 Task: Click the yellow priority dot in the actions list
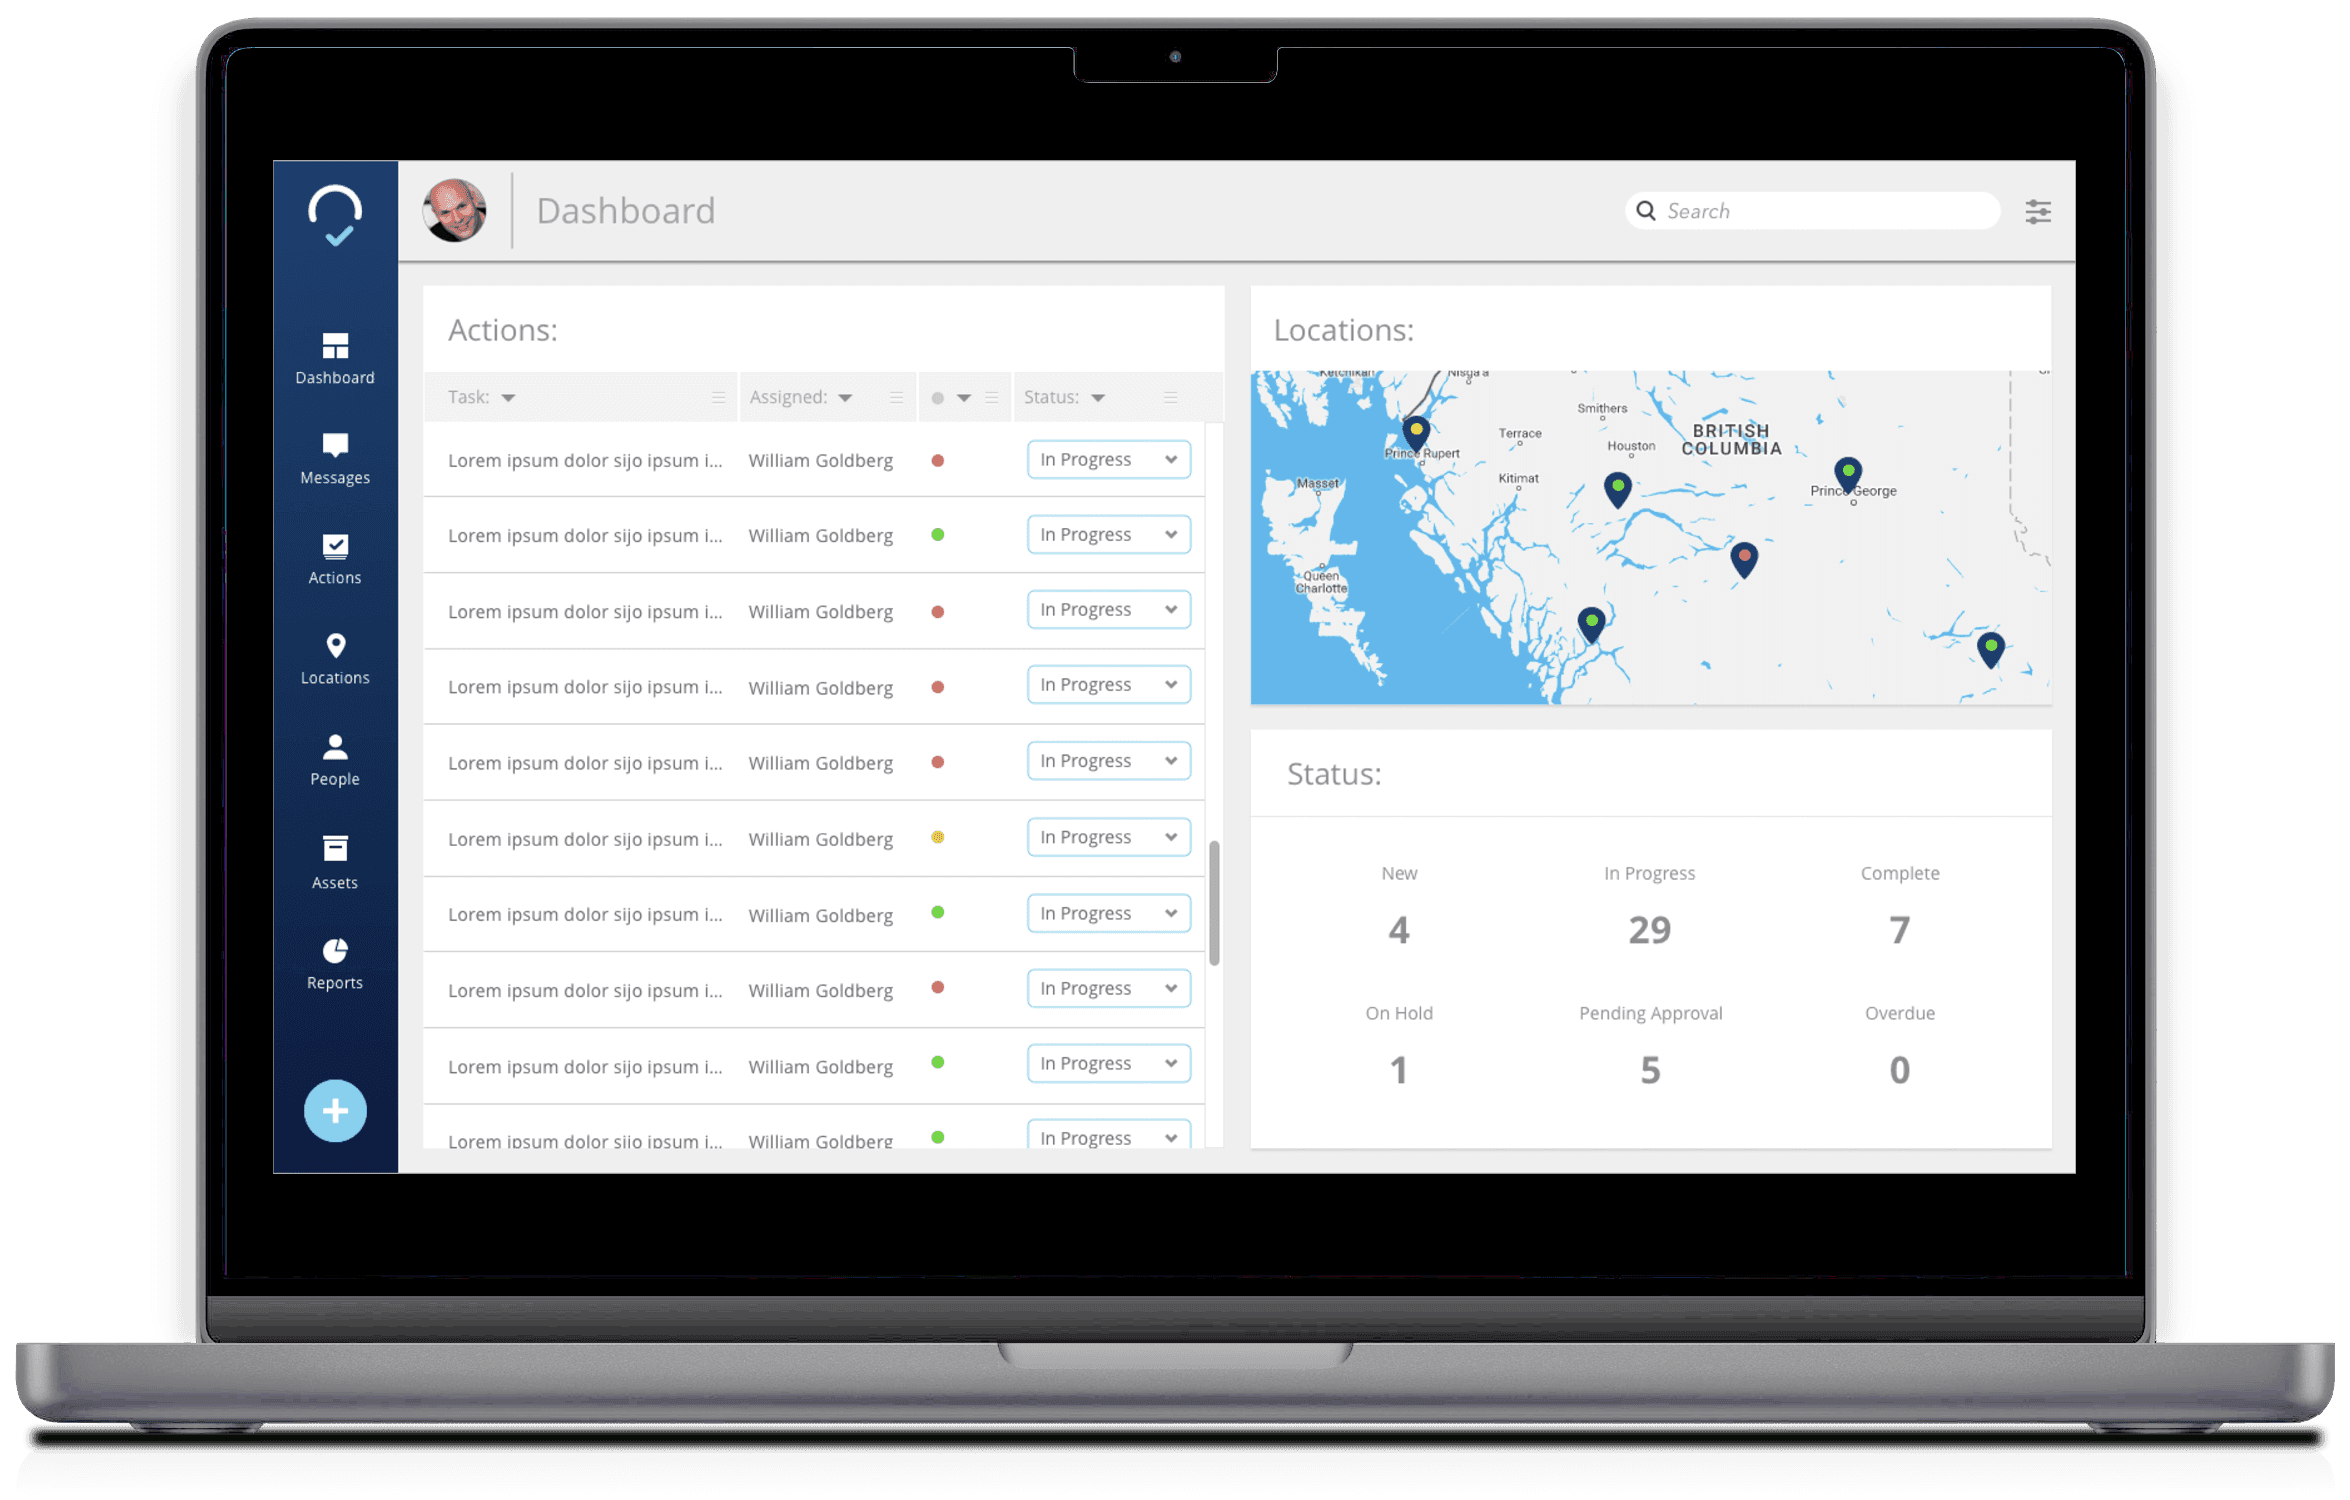tap(937, 837)
